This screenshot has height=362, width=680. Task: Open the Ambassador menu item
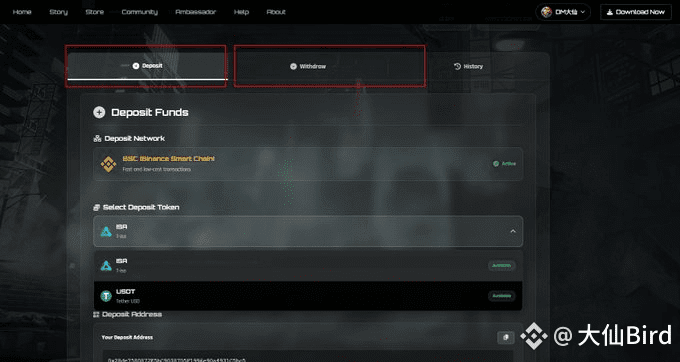click(196, 12)
